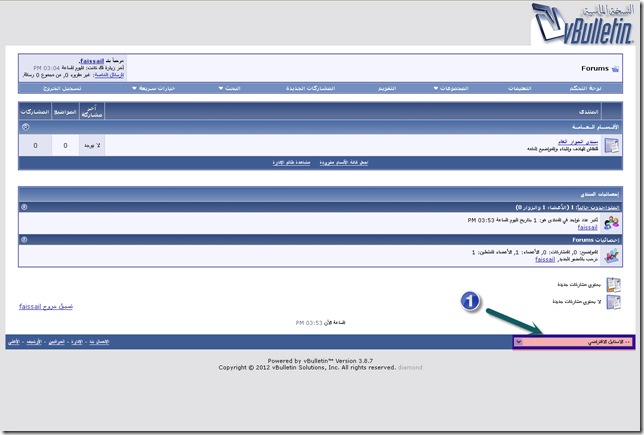The image size is (644, 435).
Task: Click the 'لا يوجد' last post cell
Action: point(92,145)
